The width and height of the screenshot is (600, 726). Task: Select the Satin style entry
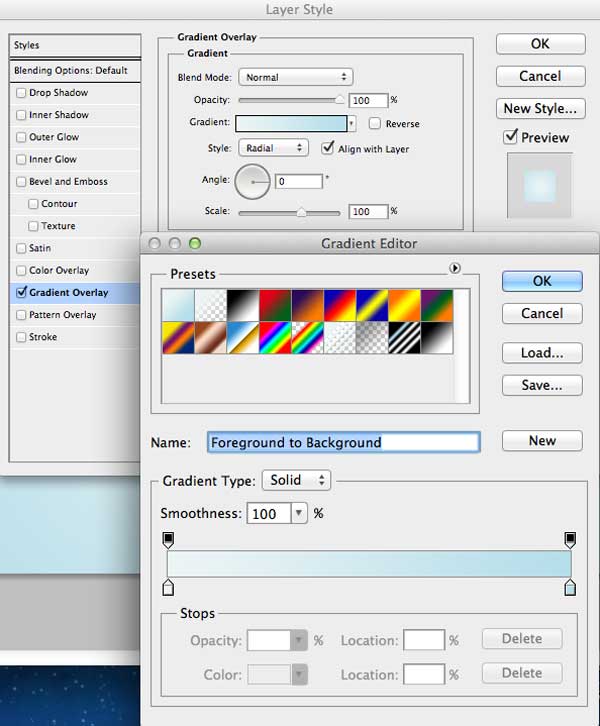click(40, 248)
